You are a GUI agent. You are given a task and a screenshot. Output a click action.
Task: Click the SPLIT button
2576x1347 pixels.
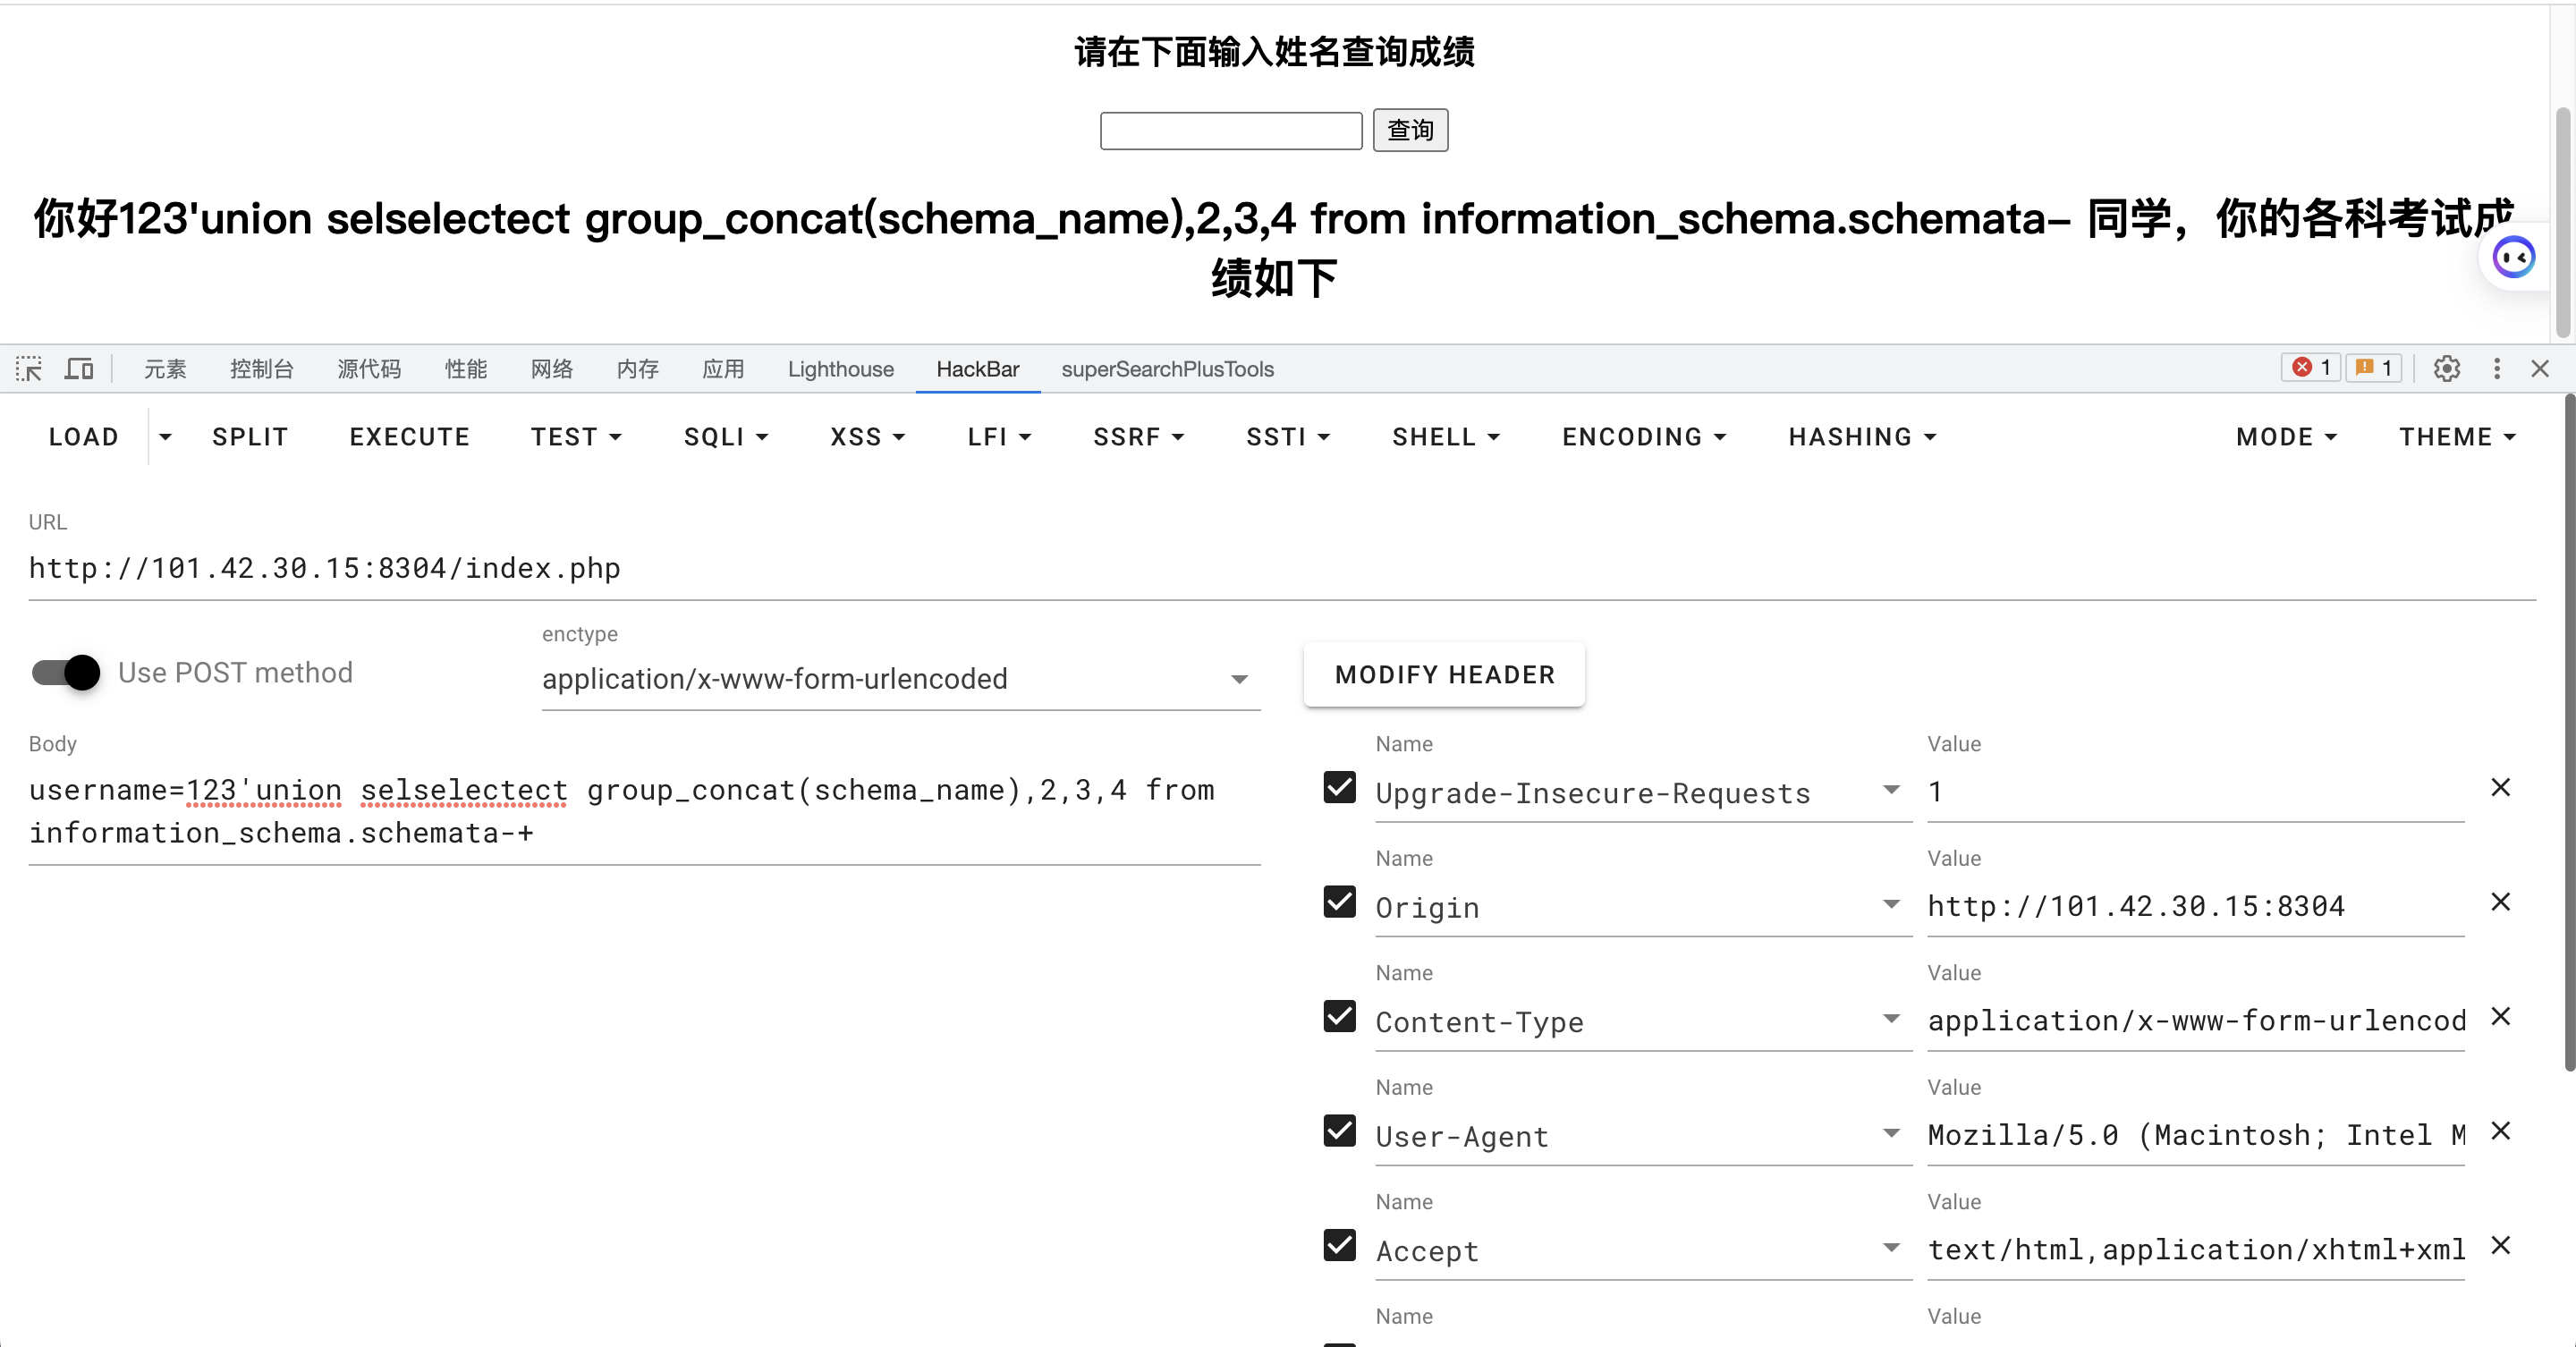click(250, 437)
